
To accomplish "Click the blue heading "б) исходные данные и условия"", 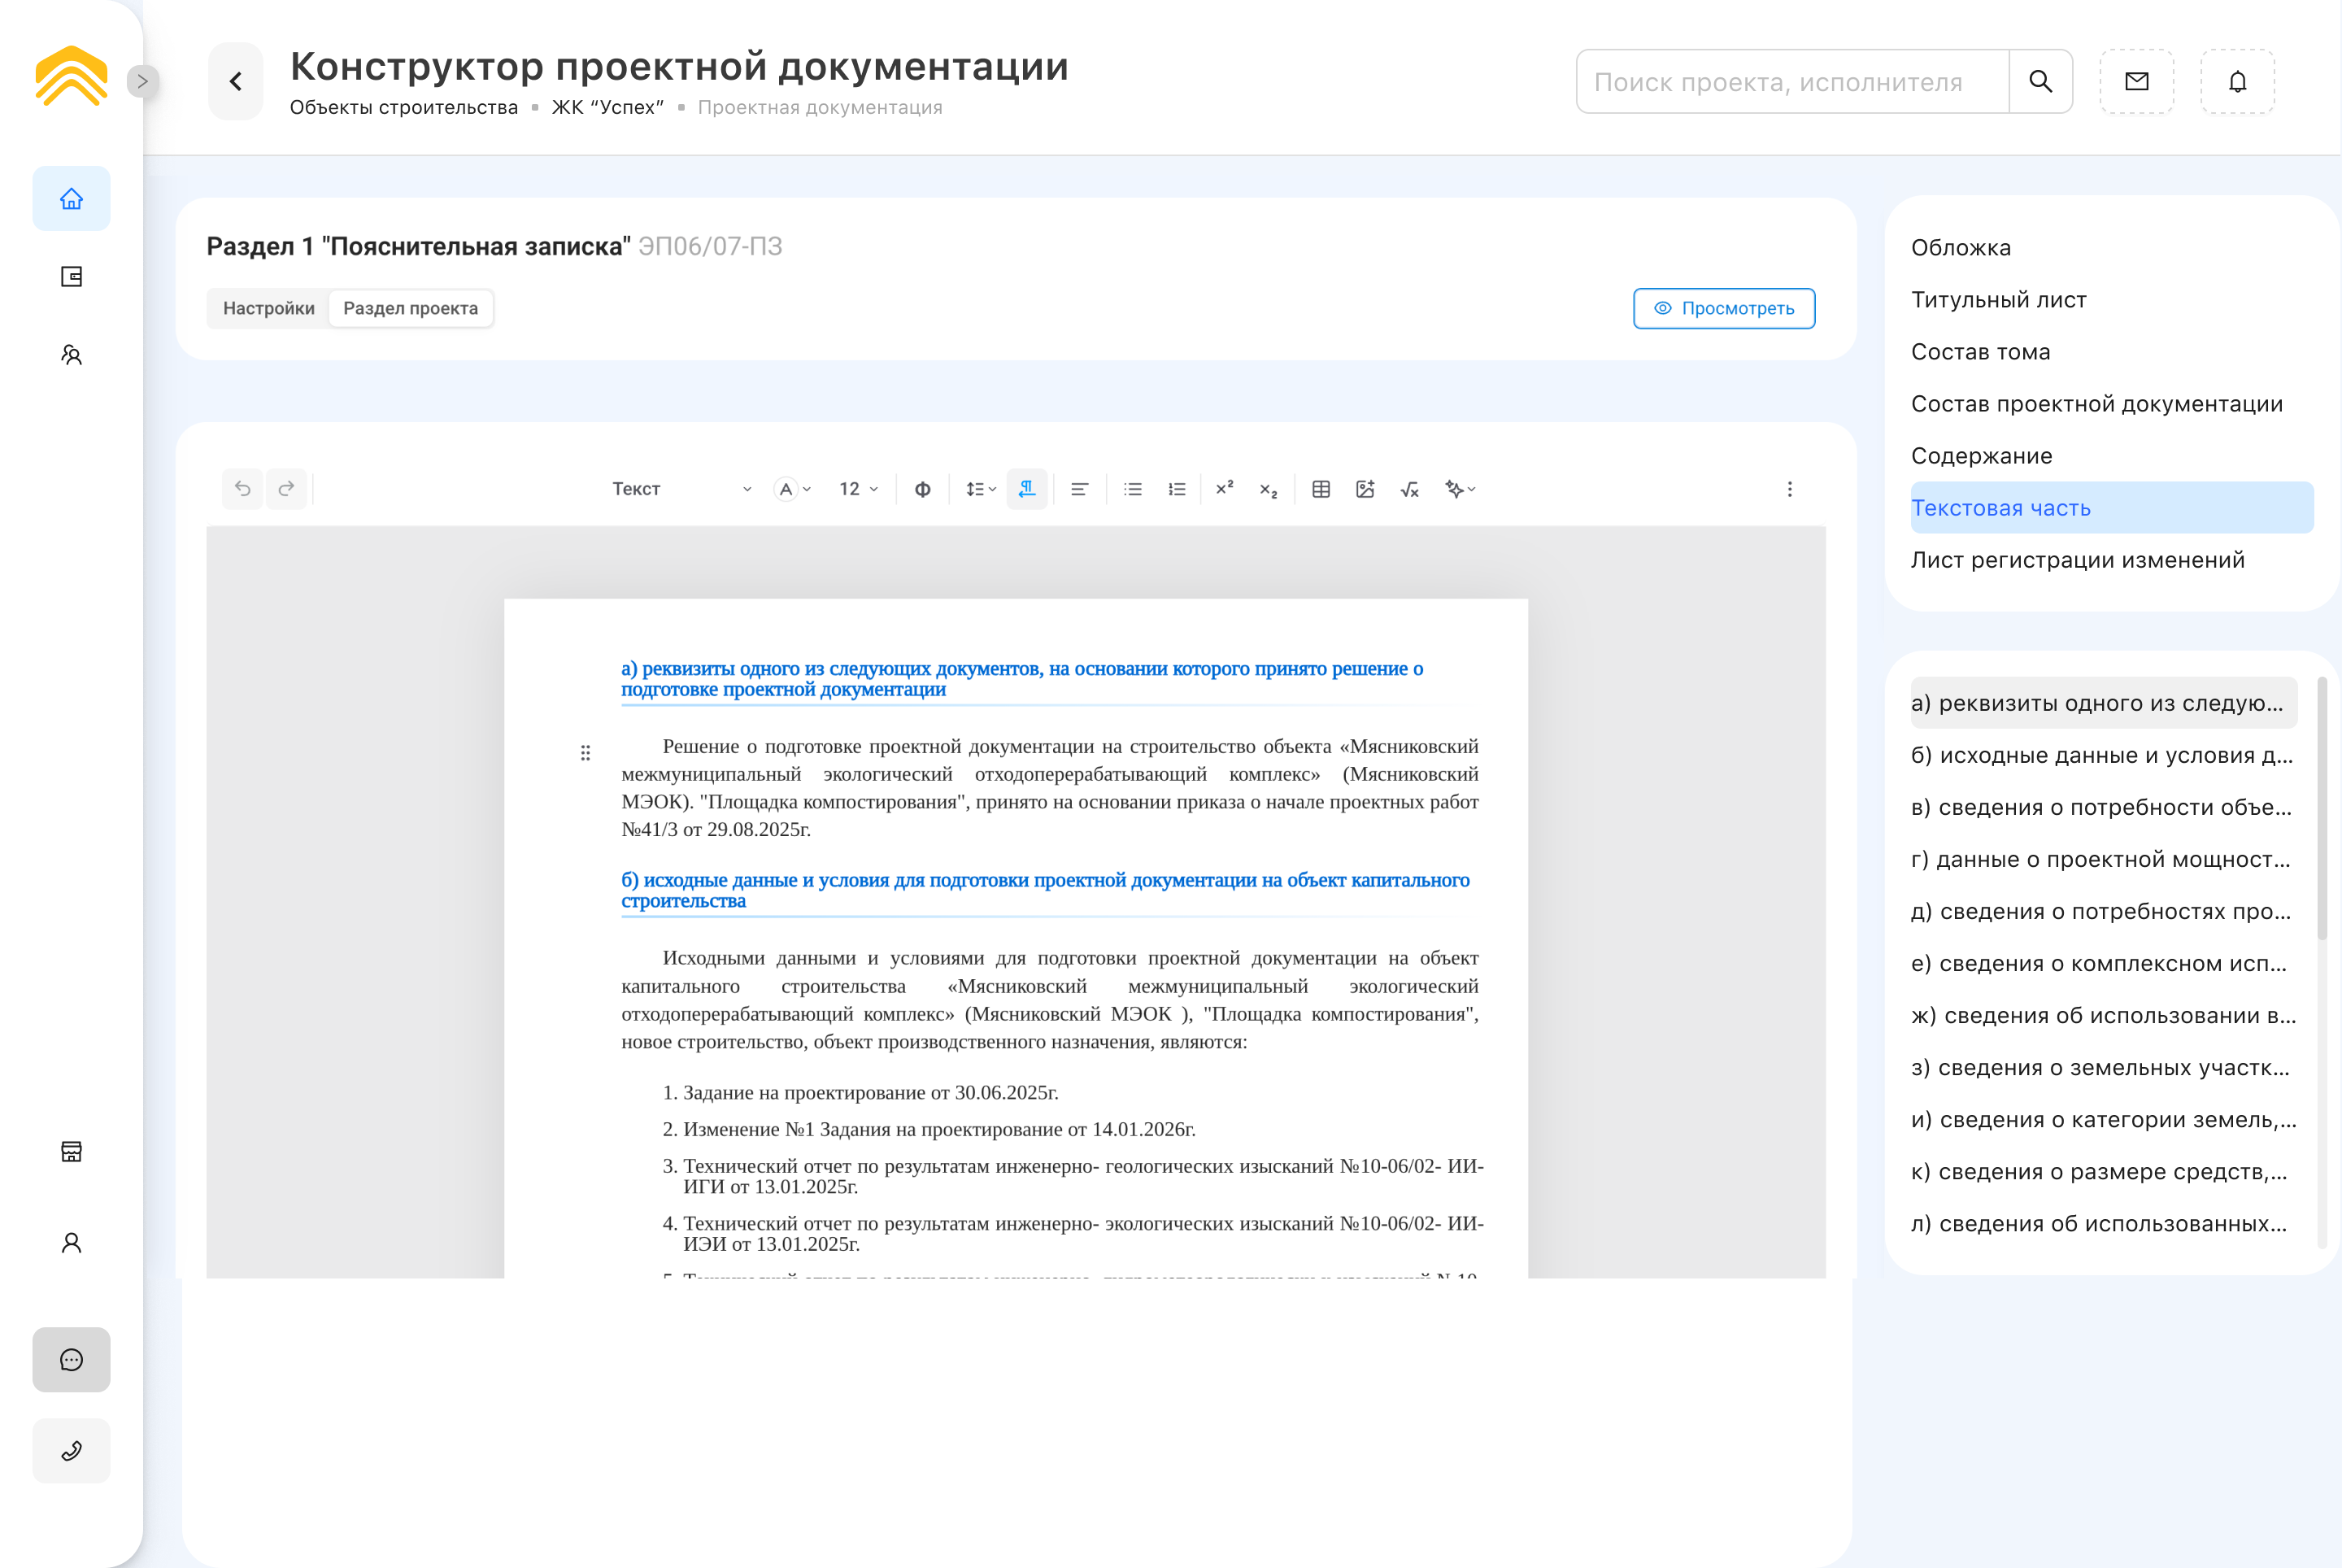I will coord(1045,890).
